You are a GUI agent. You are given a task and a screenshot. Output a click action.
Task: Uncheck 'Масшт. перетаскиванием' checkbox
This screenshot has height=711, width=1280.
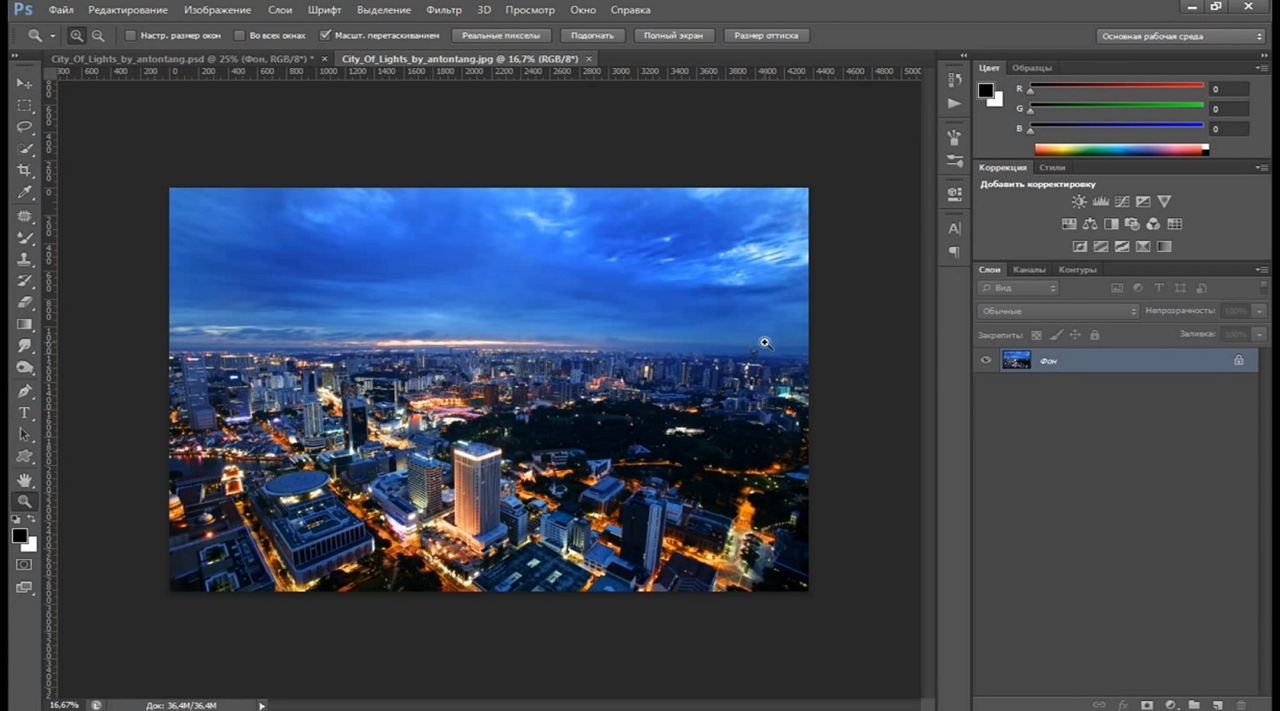pyautogui.click(x=325, y=36)
